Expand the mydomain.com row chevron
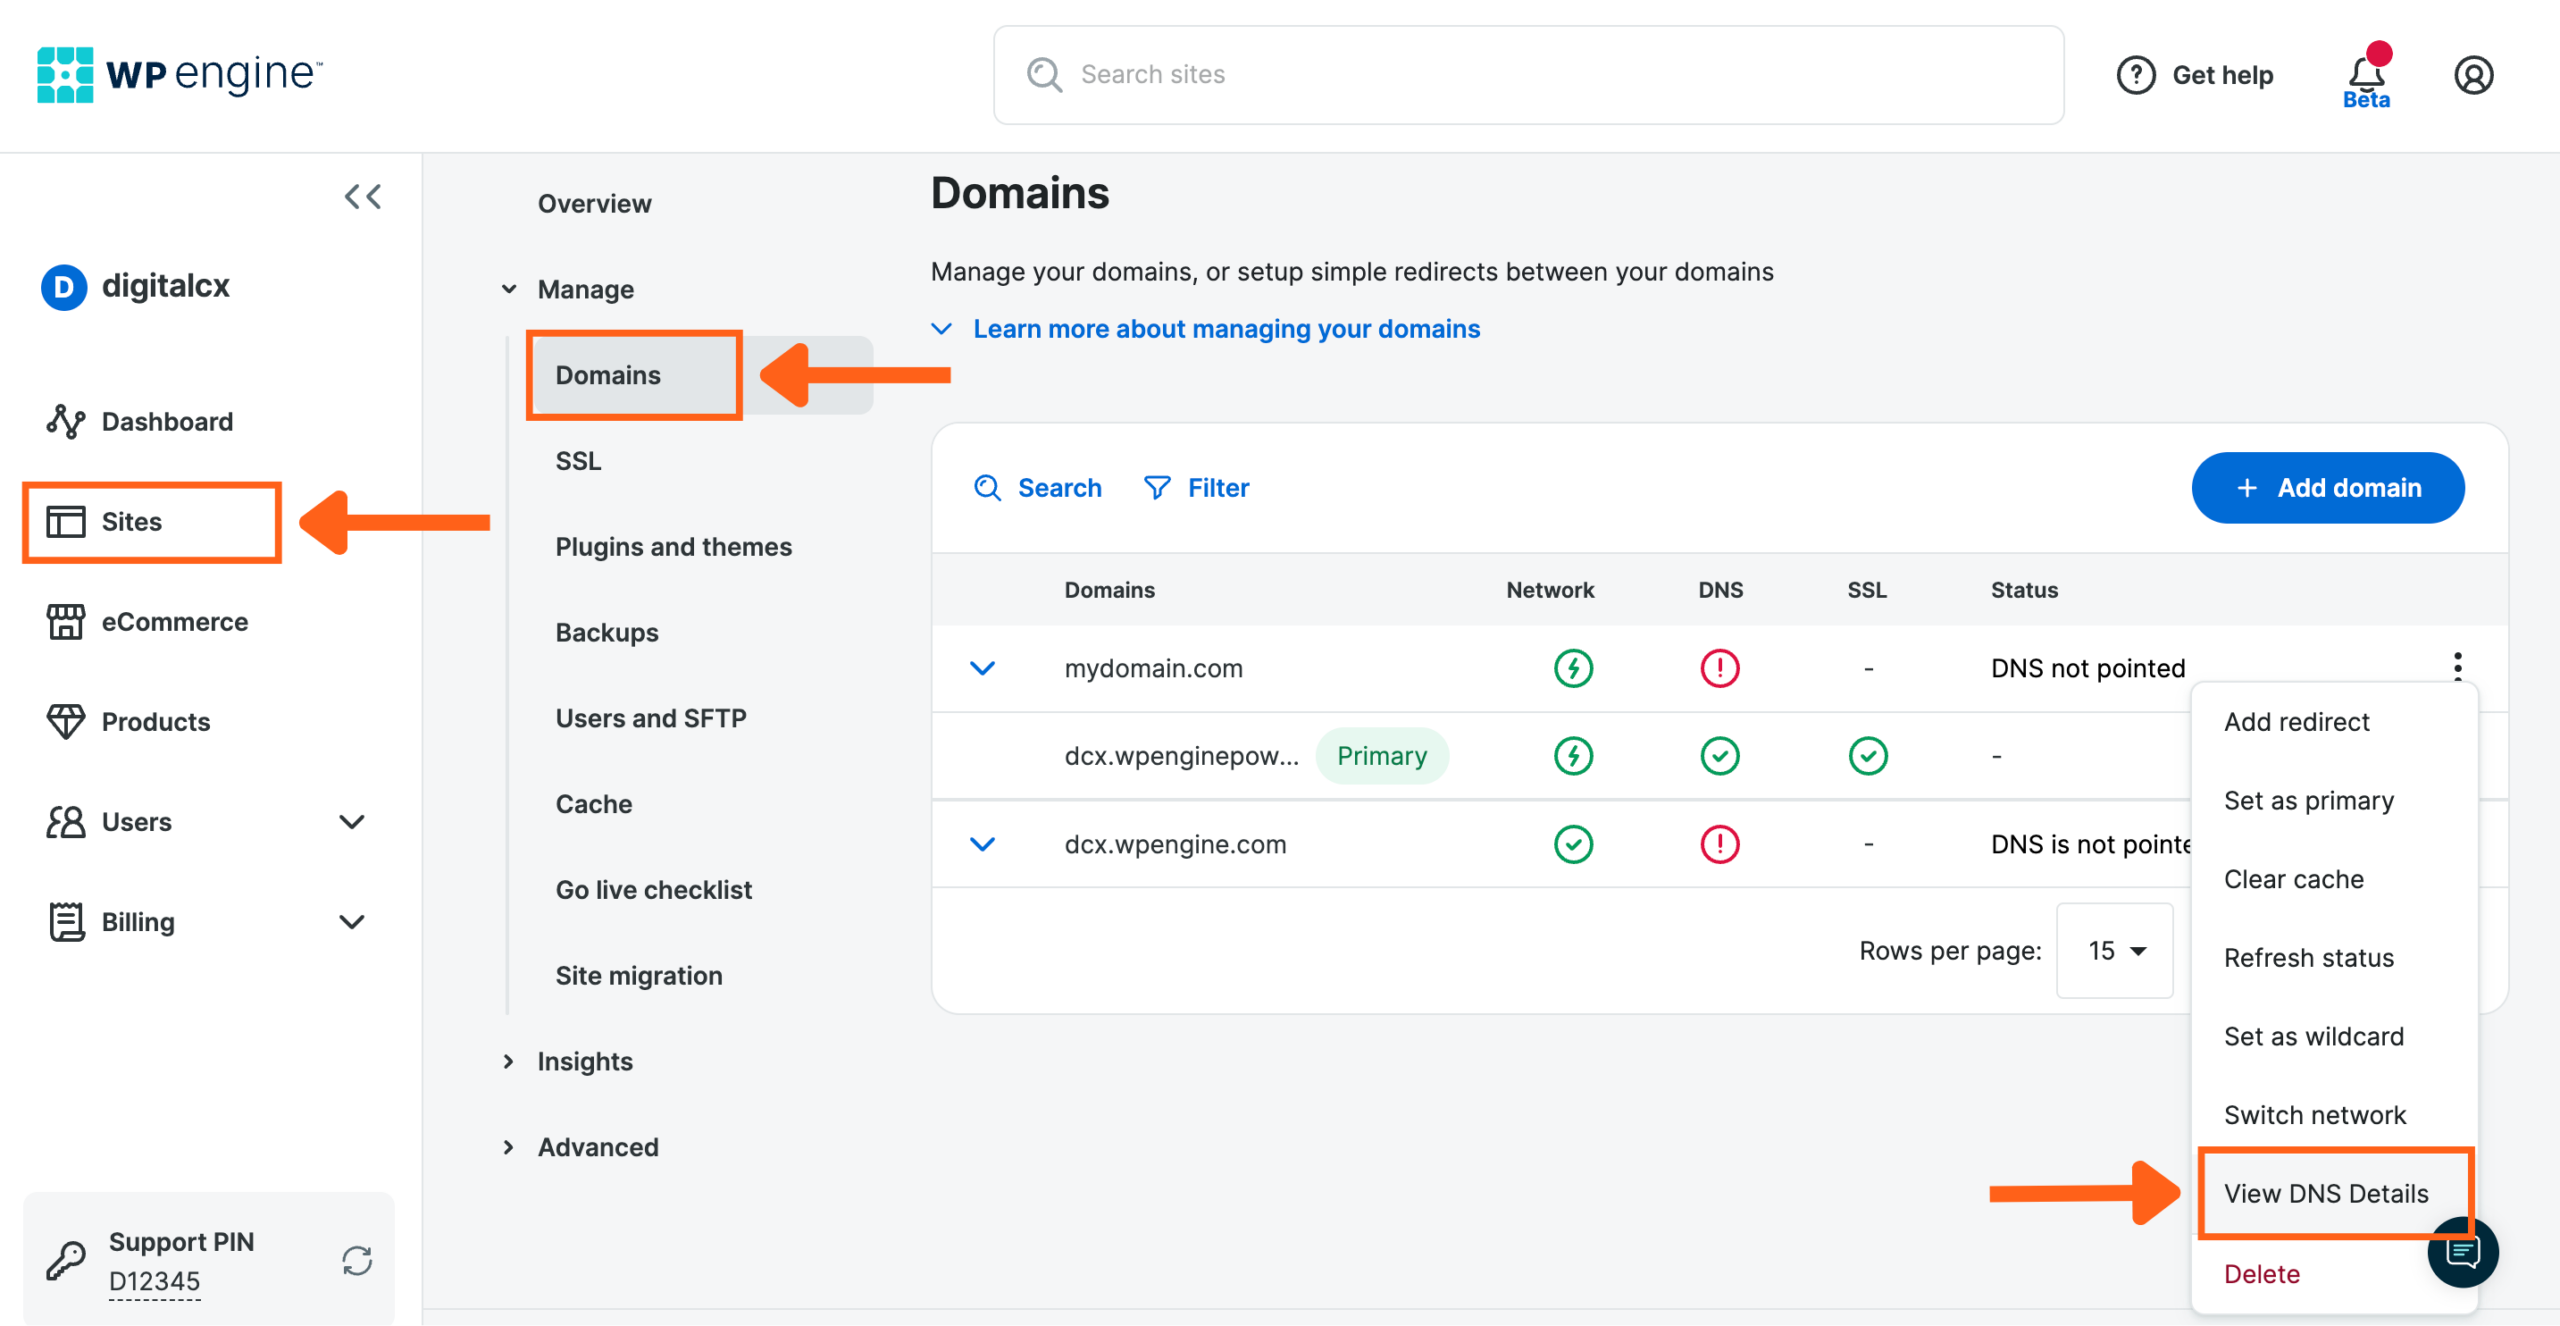The height and width of the screenshot is (1326, 2560). [x=982, y=668]
